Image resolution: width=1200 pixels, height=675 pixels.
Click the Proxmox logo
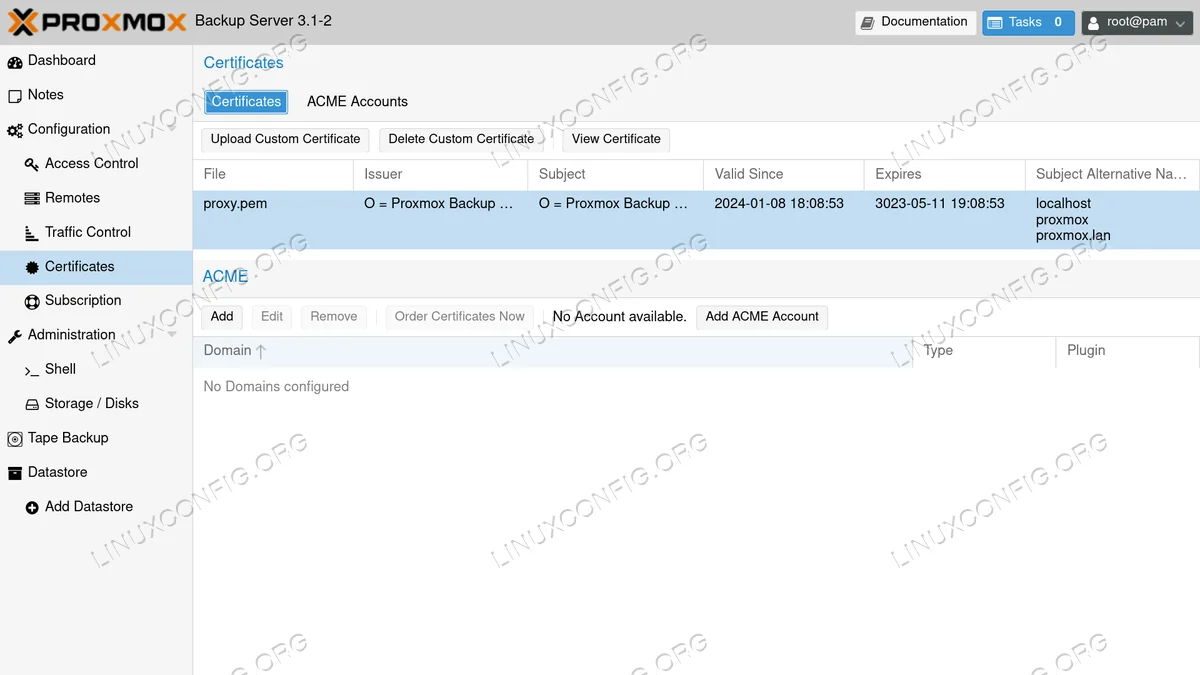pos(98,21)
